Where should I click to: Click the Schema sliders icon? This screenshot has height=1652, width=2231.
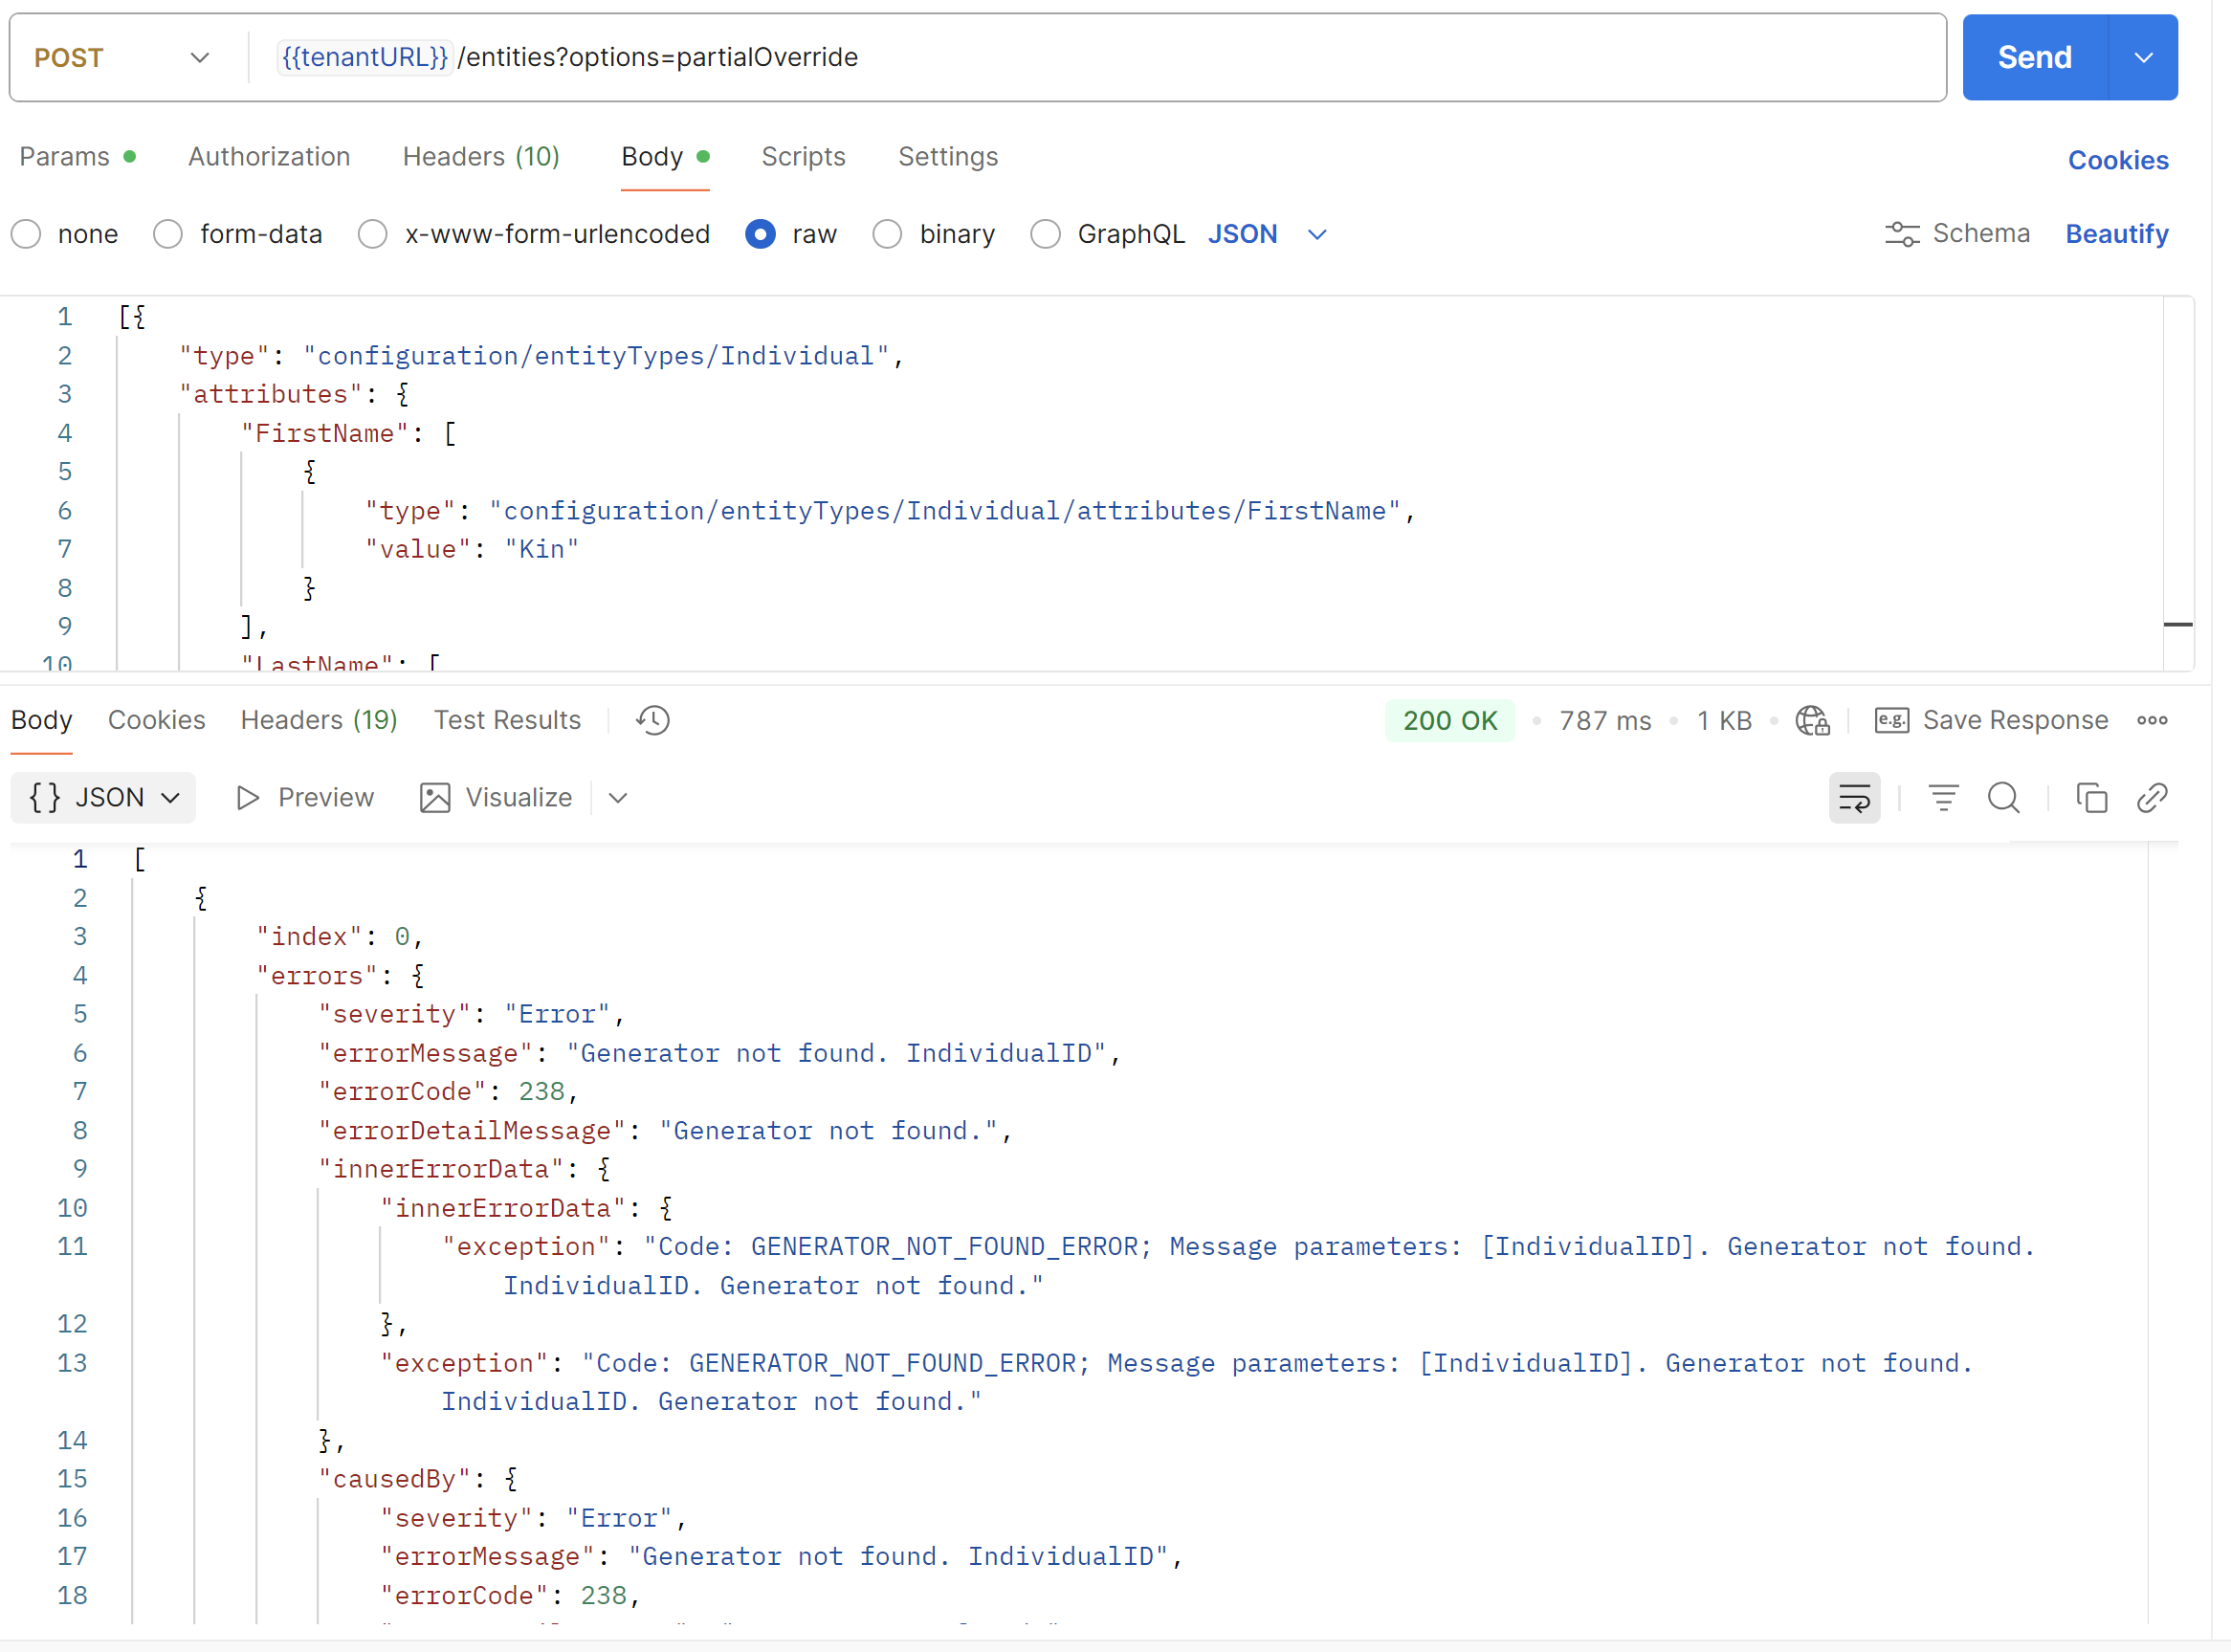1901,234
